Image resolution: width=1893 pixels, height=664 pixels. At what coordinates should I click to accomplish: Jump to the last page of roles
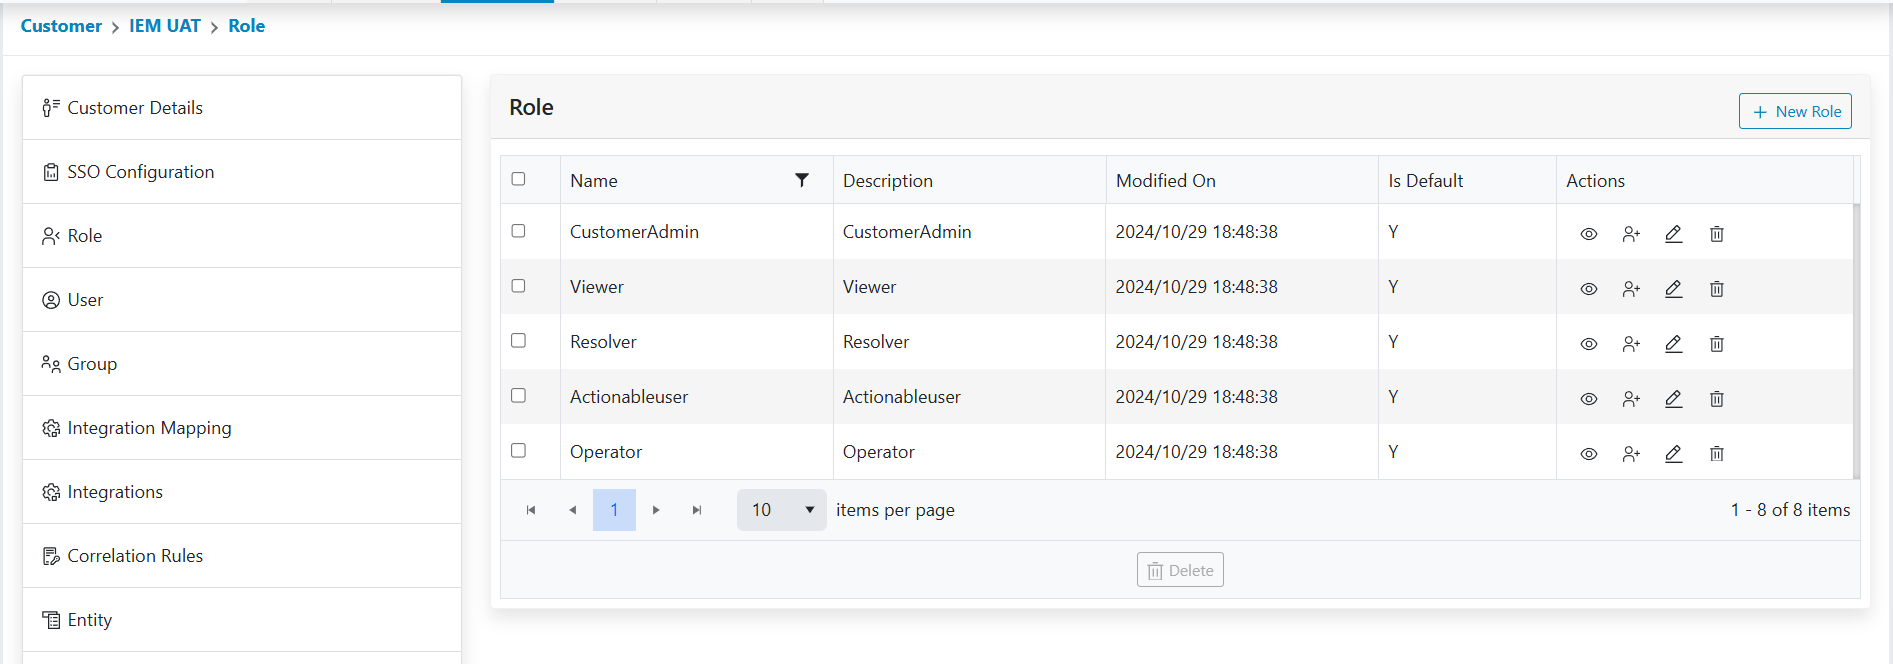(x=697, y=510)
